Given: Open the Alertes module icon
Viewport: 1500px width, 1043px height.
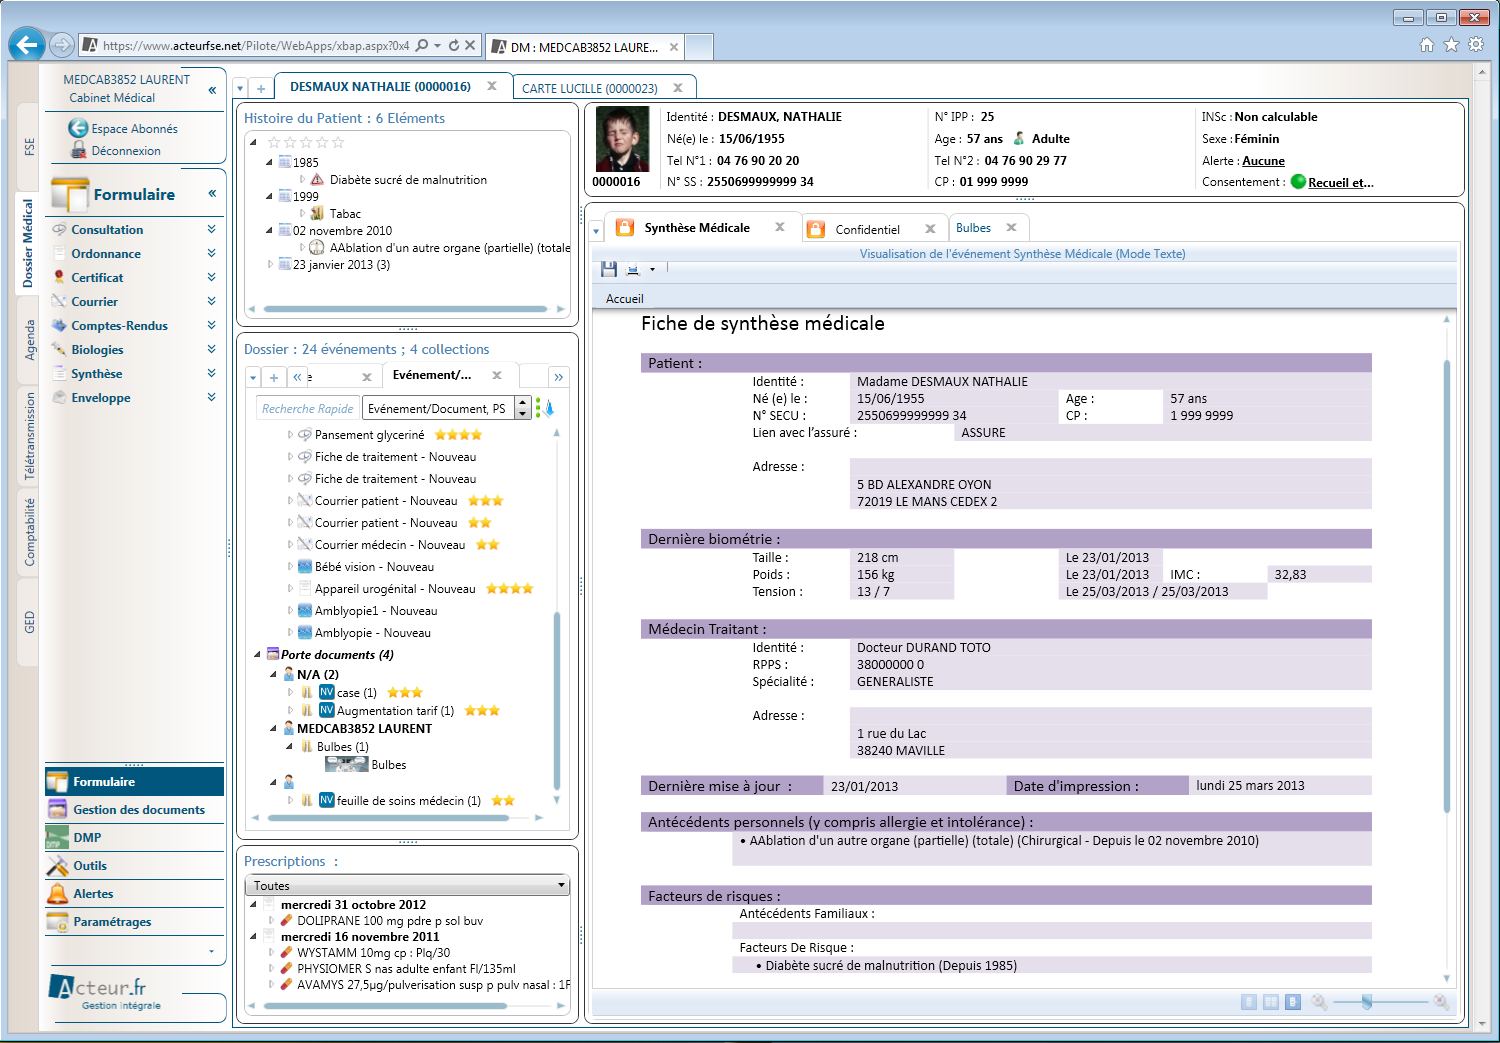Looking at the screenshot, I should [58, 894].
